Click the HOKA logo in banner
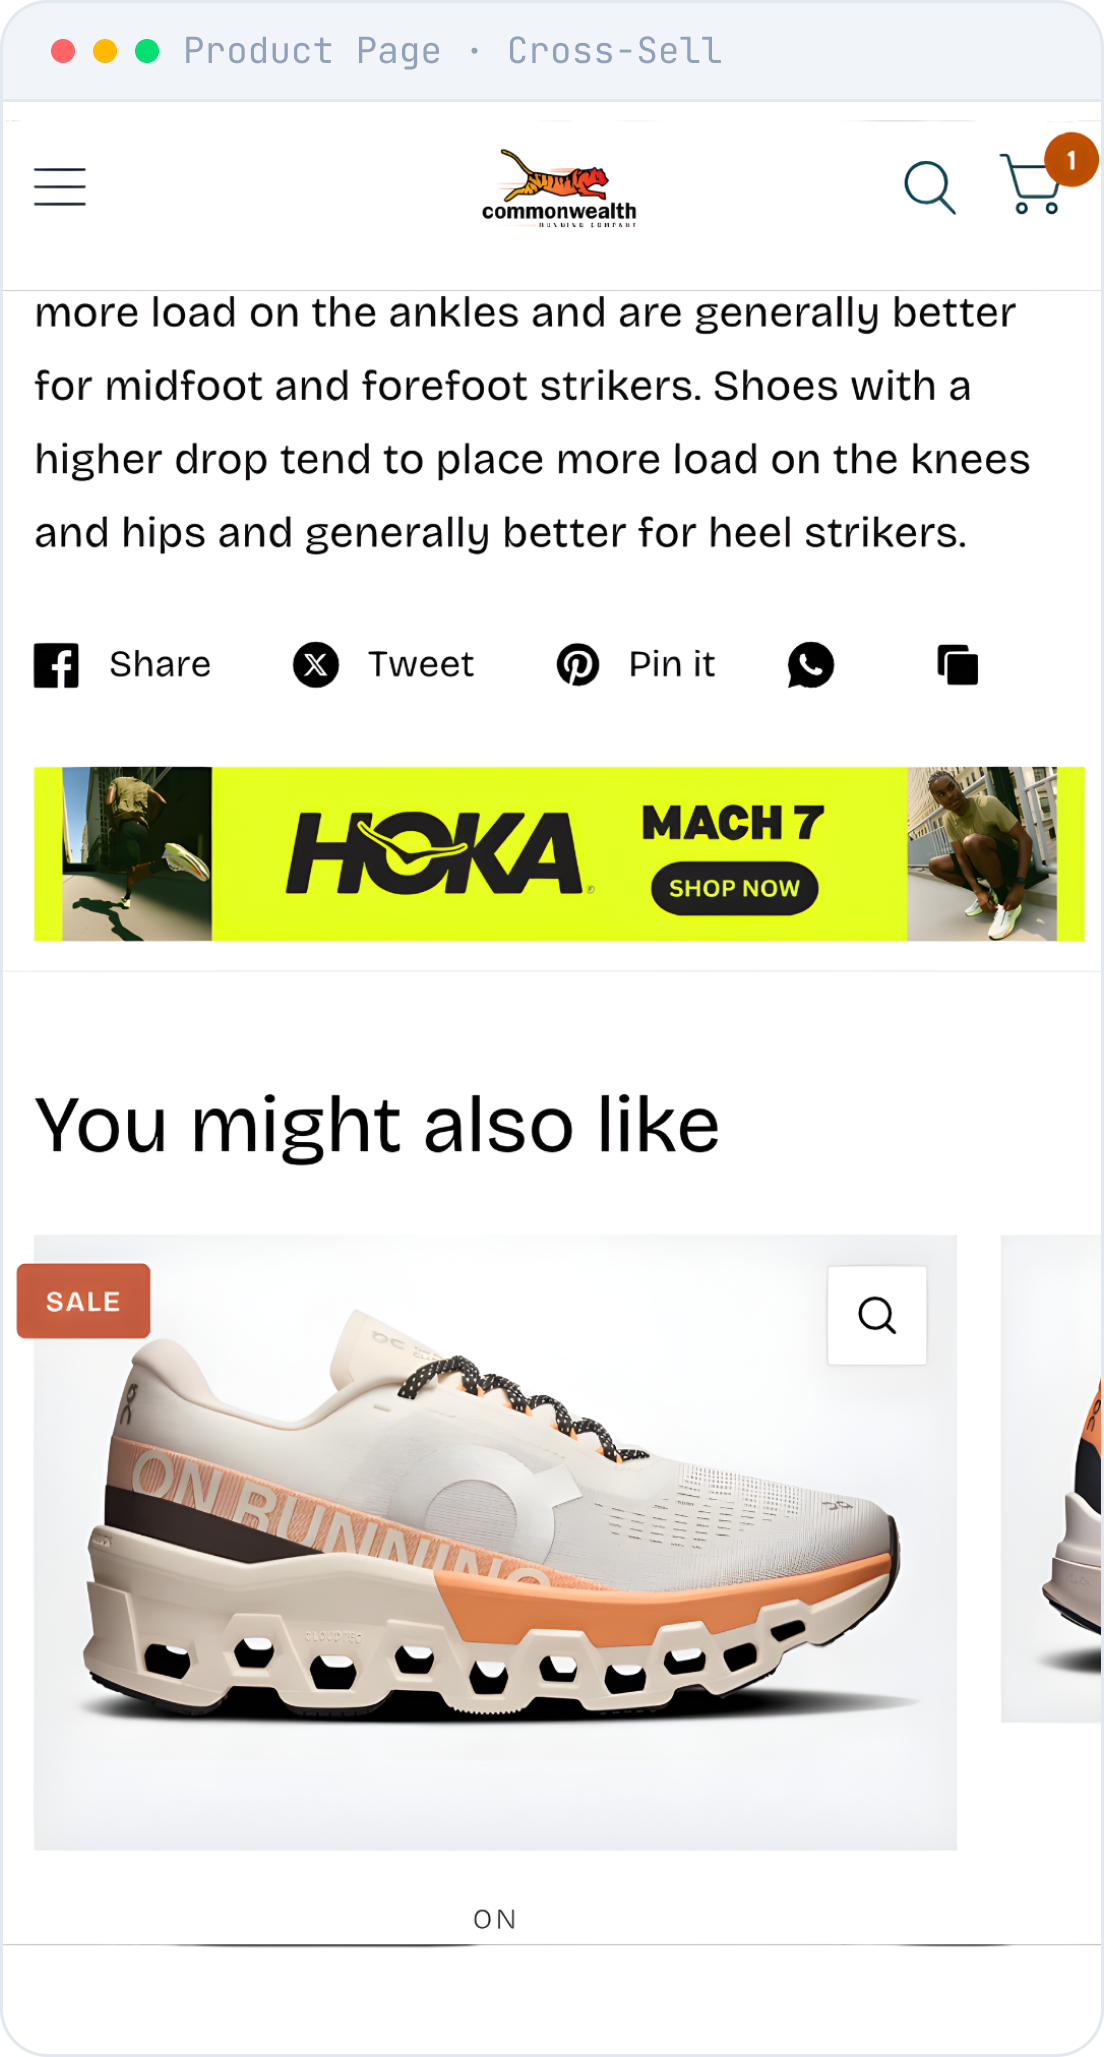This screenshot has height=2057, width=1104. pyautogui.click(x=436, y=853)
